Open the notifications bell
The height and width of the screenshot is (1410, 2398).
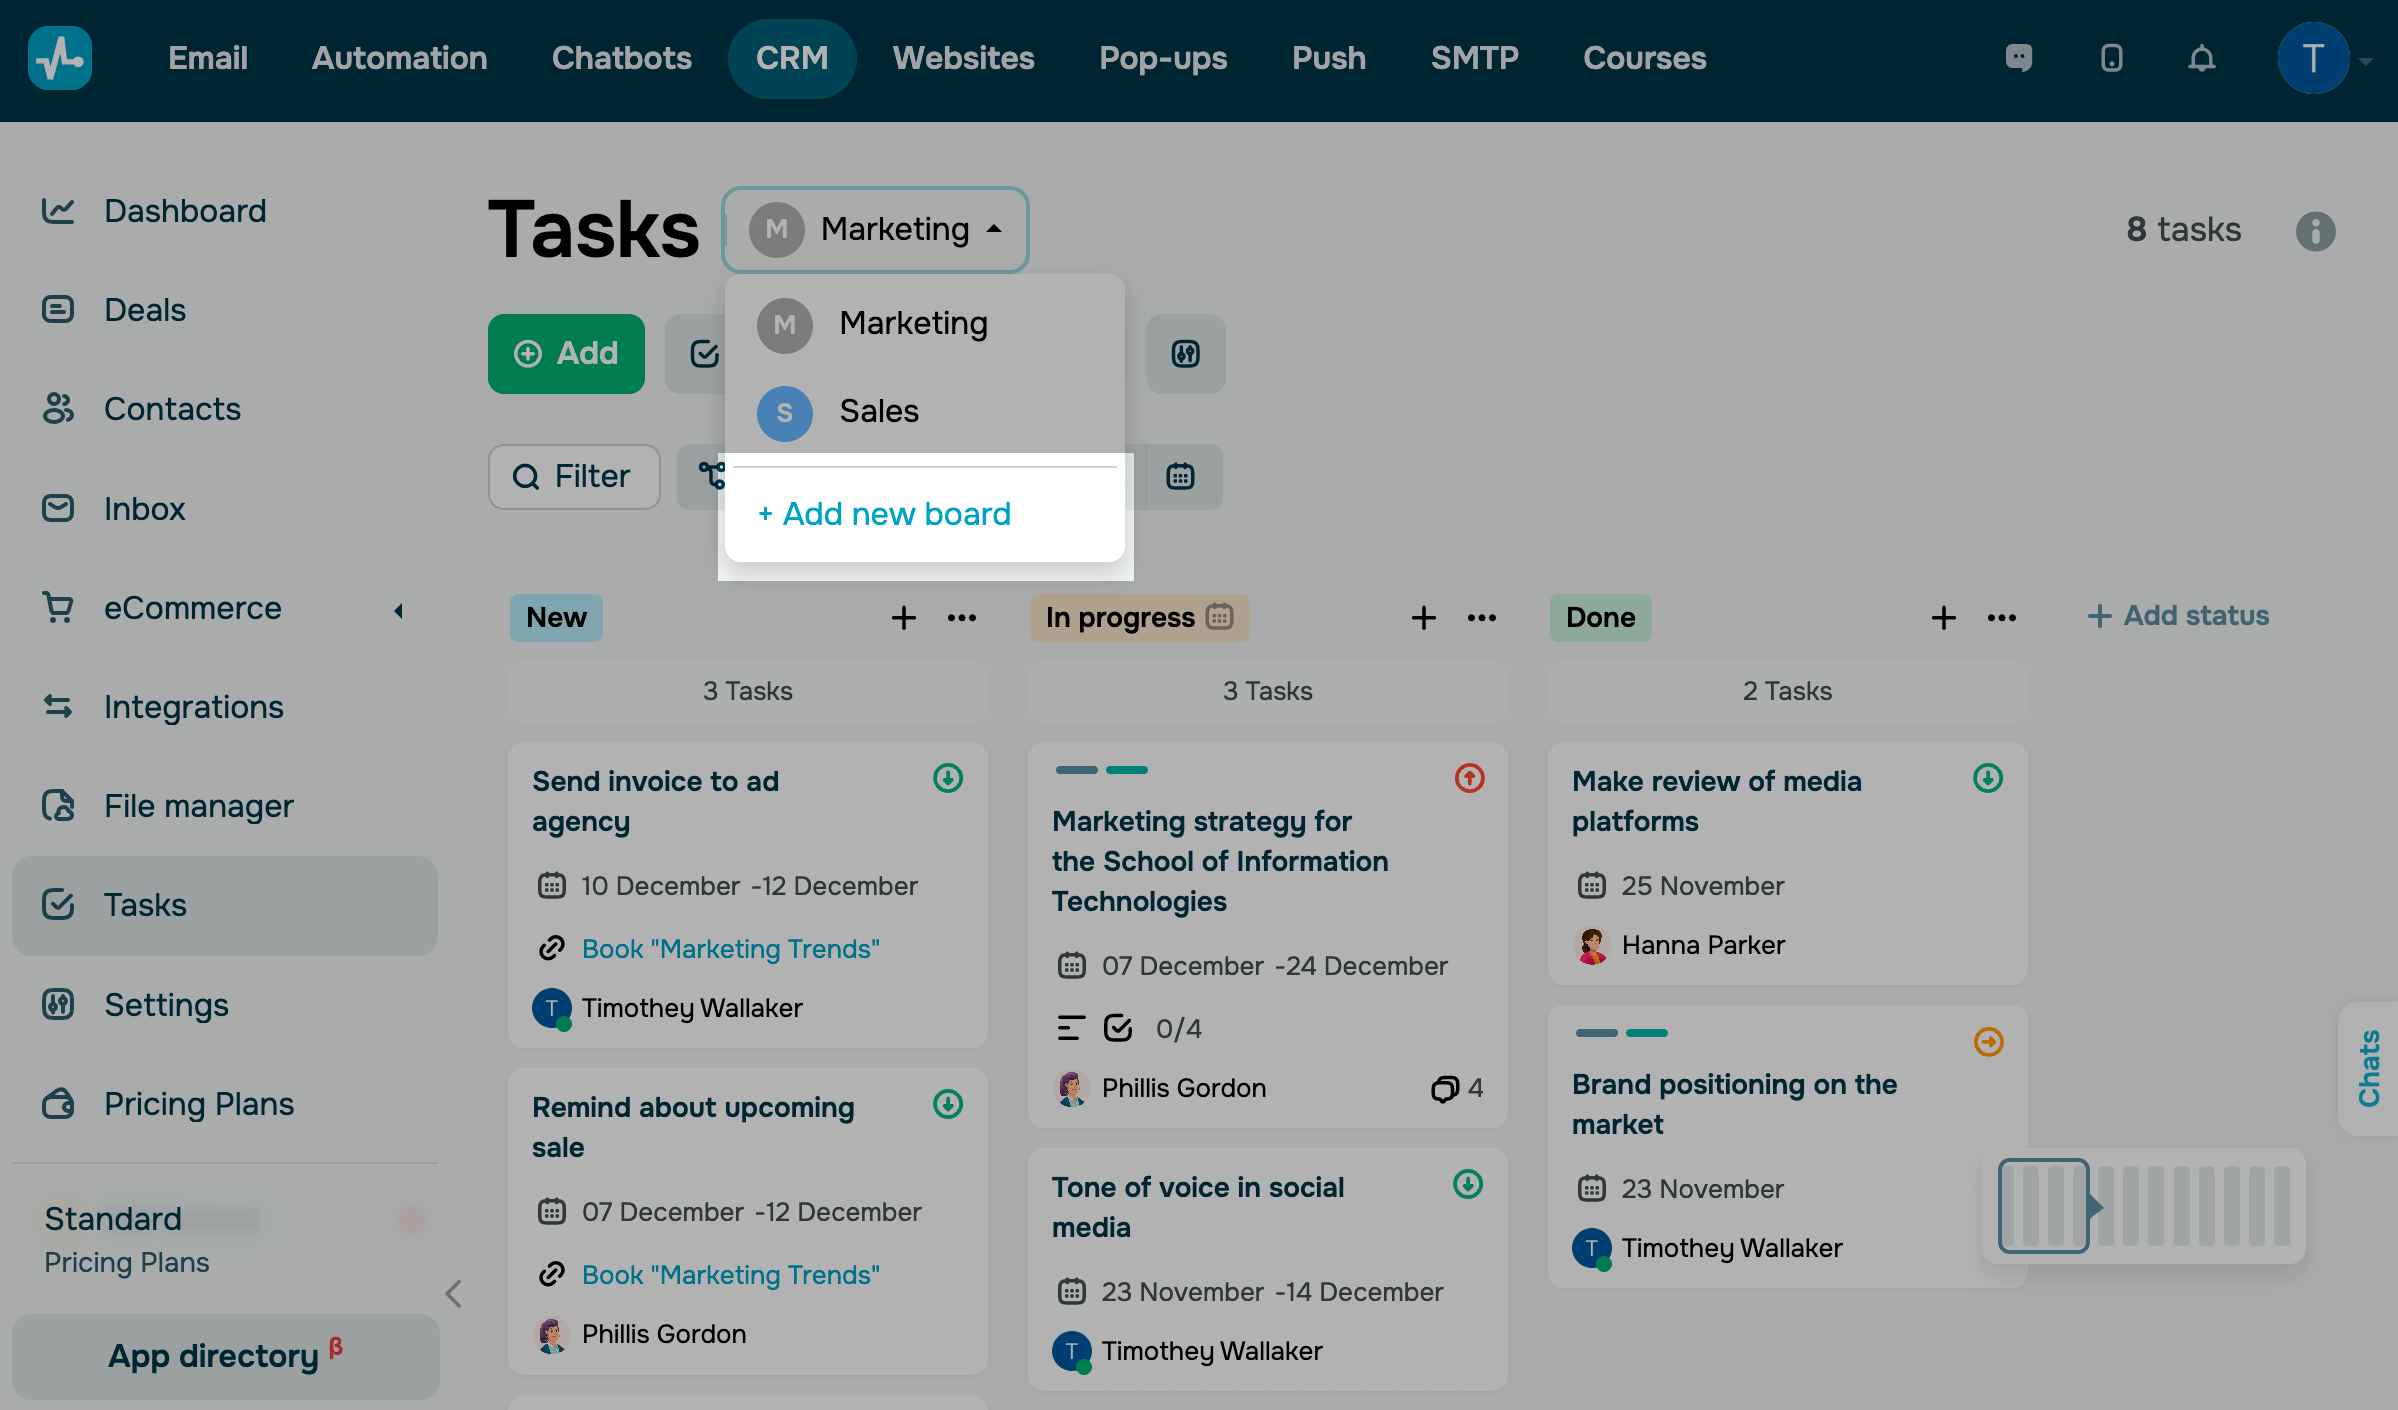[2201, 58]
